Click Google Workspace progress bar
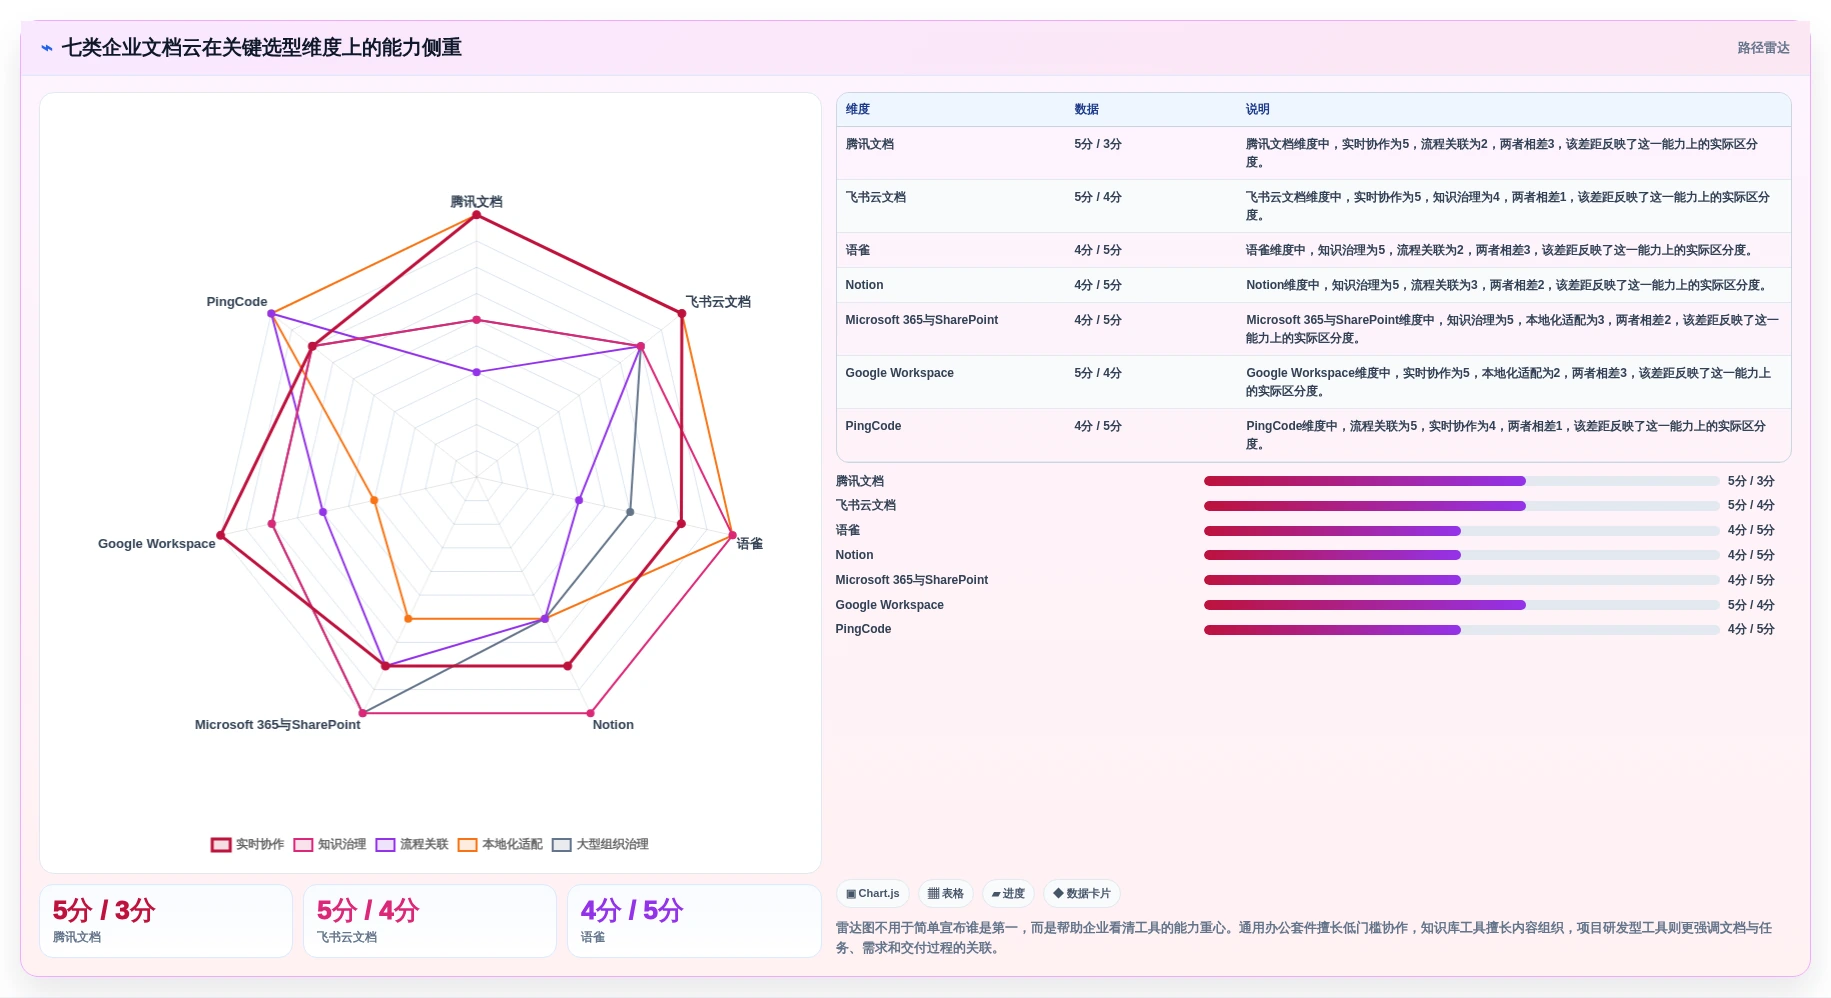This screenshot has height=998, width=1831. 1461,605
